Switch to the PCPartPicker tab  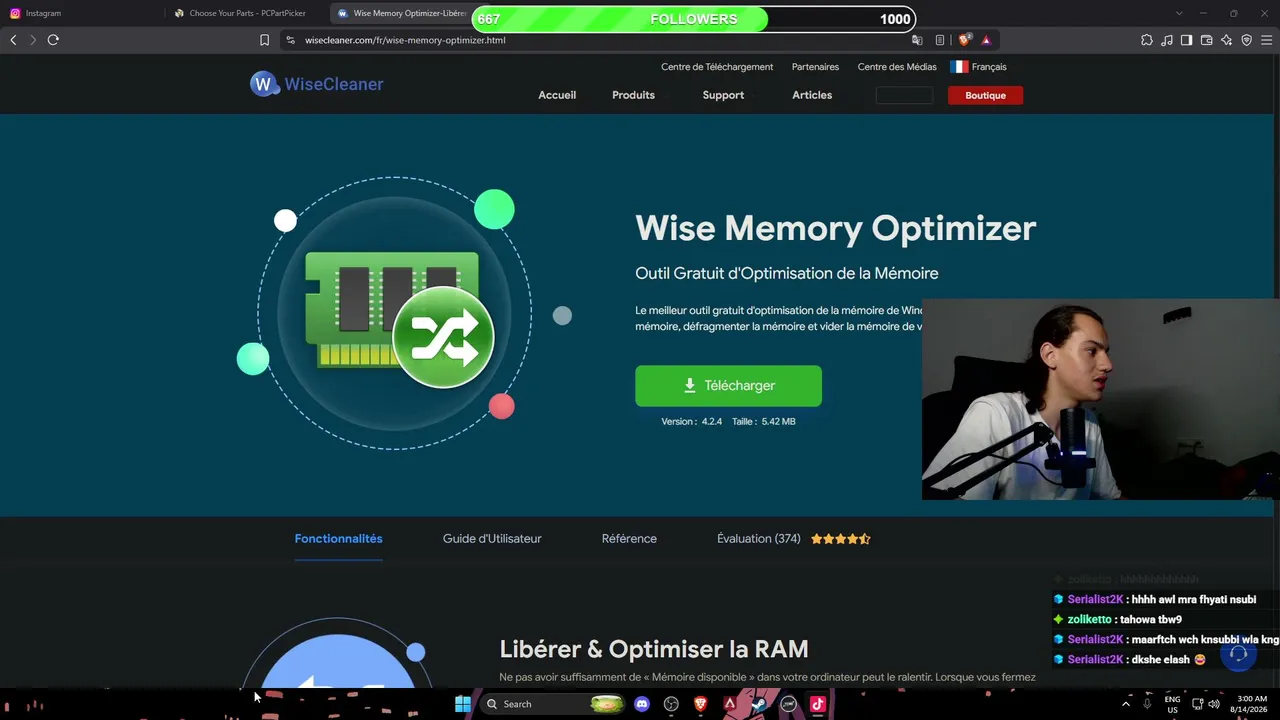(x=245, y=13)
